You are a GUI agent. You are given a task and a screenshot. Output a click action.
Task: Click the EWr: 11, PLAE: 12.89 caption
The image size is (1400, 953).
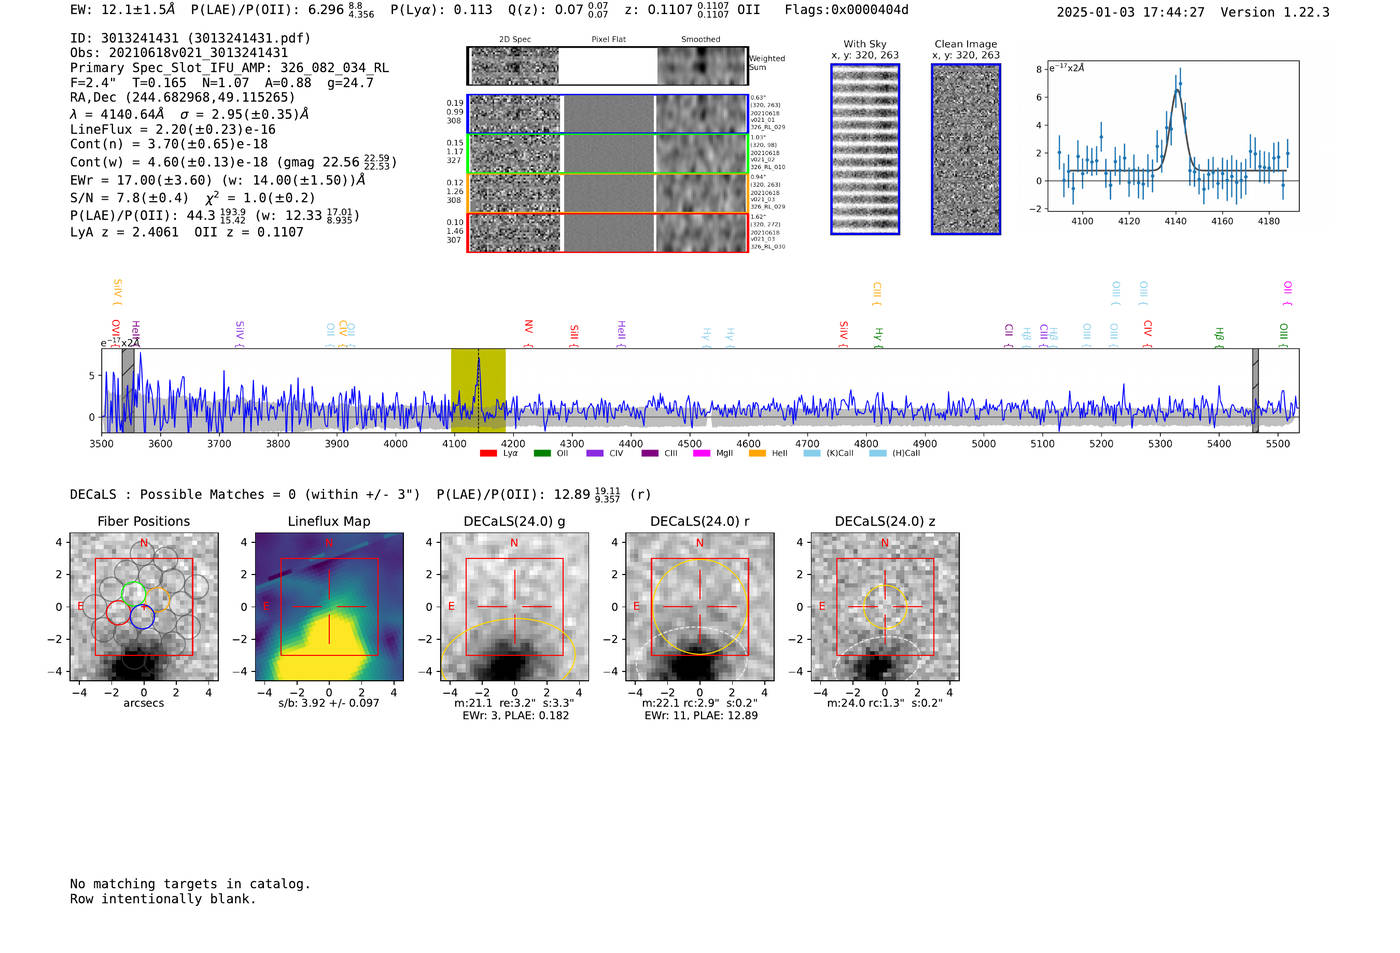coord(700,716)
